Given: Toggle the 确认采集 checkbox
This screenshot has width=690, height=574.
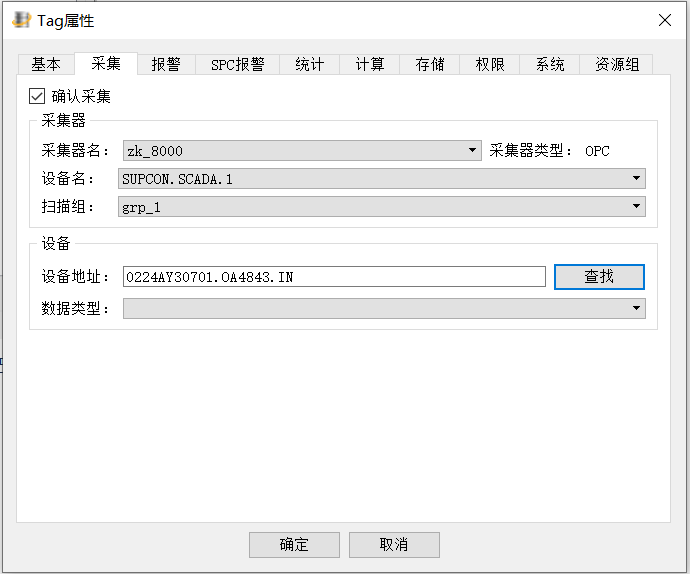Looking at the screenshot, I should (x=37, y=96).
